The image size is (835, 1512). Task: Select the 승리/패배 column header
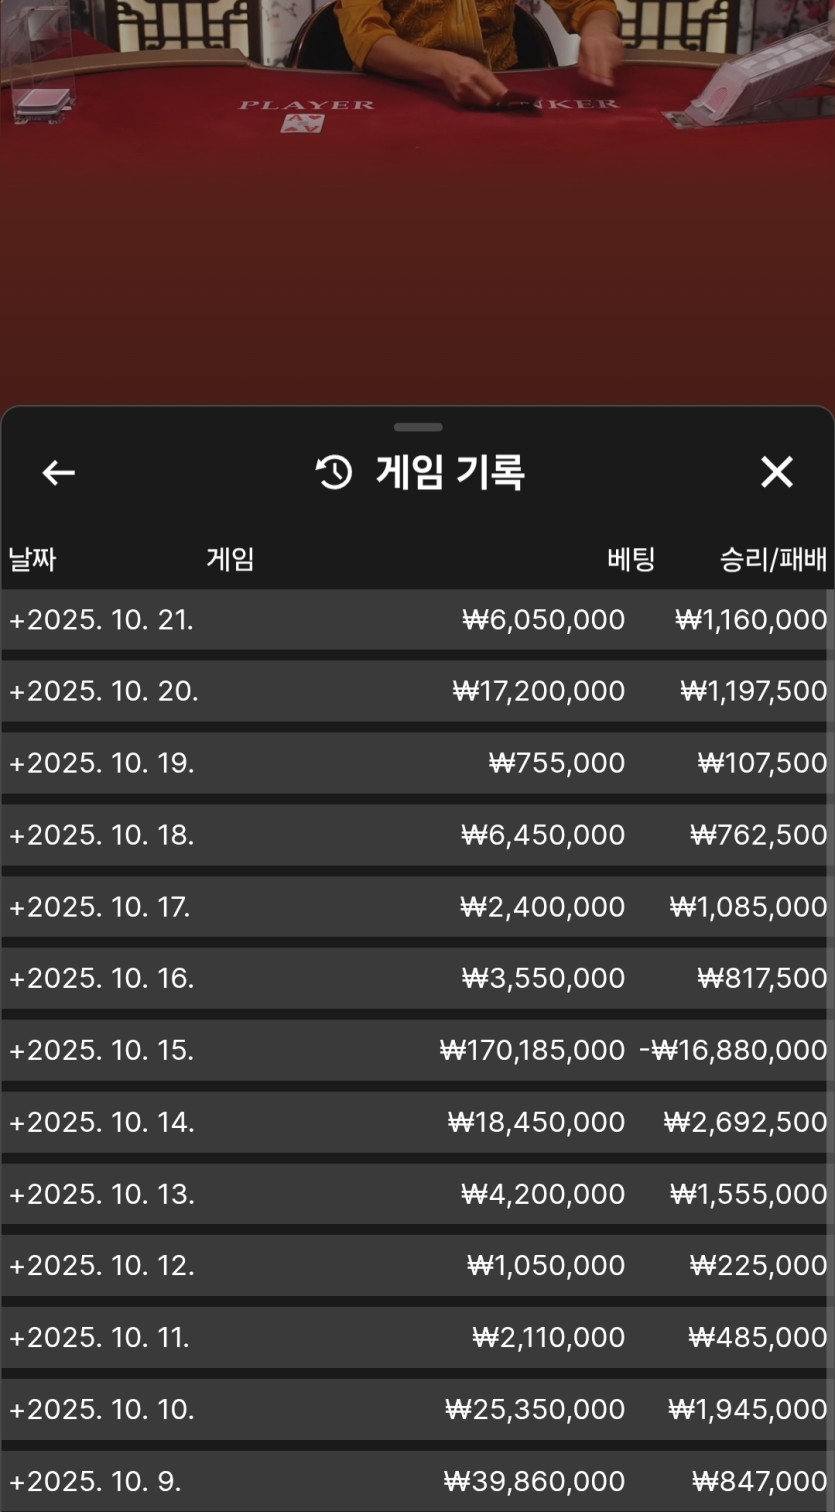773,559
